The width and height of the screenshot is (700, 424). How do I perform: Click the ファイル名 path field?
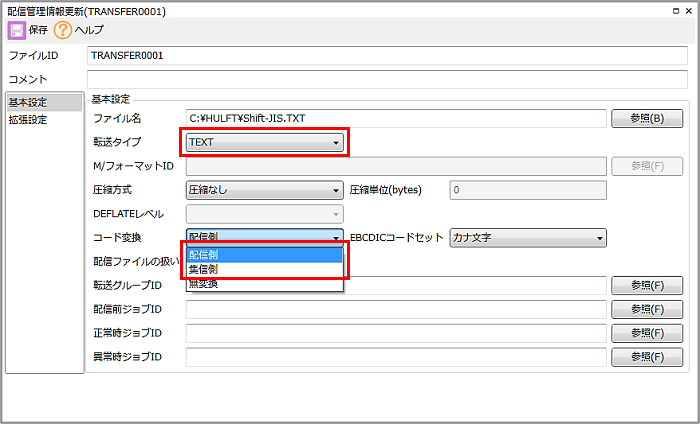[x=396, y=118]
